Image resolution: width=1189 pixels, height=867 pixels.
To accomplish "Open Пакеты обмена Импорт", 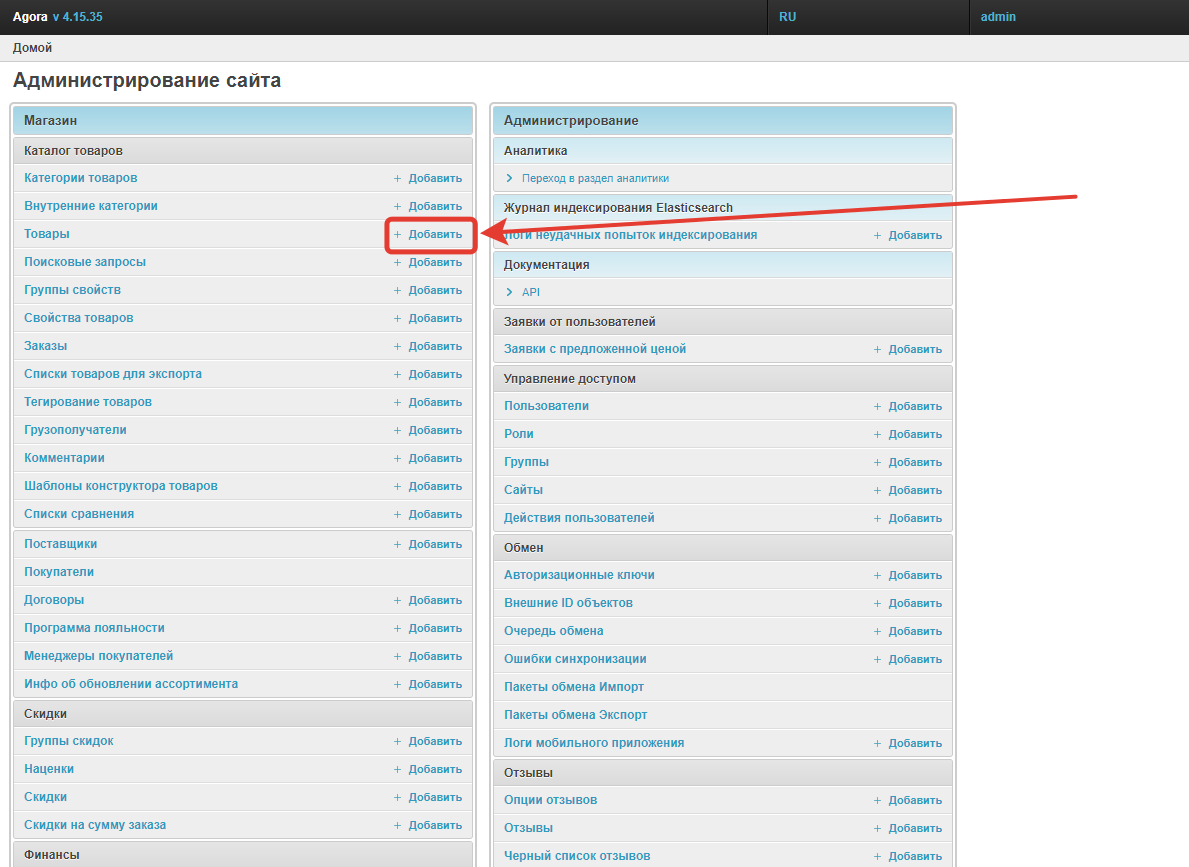I will click(574, 687).
